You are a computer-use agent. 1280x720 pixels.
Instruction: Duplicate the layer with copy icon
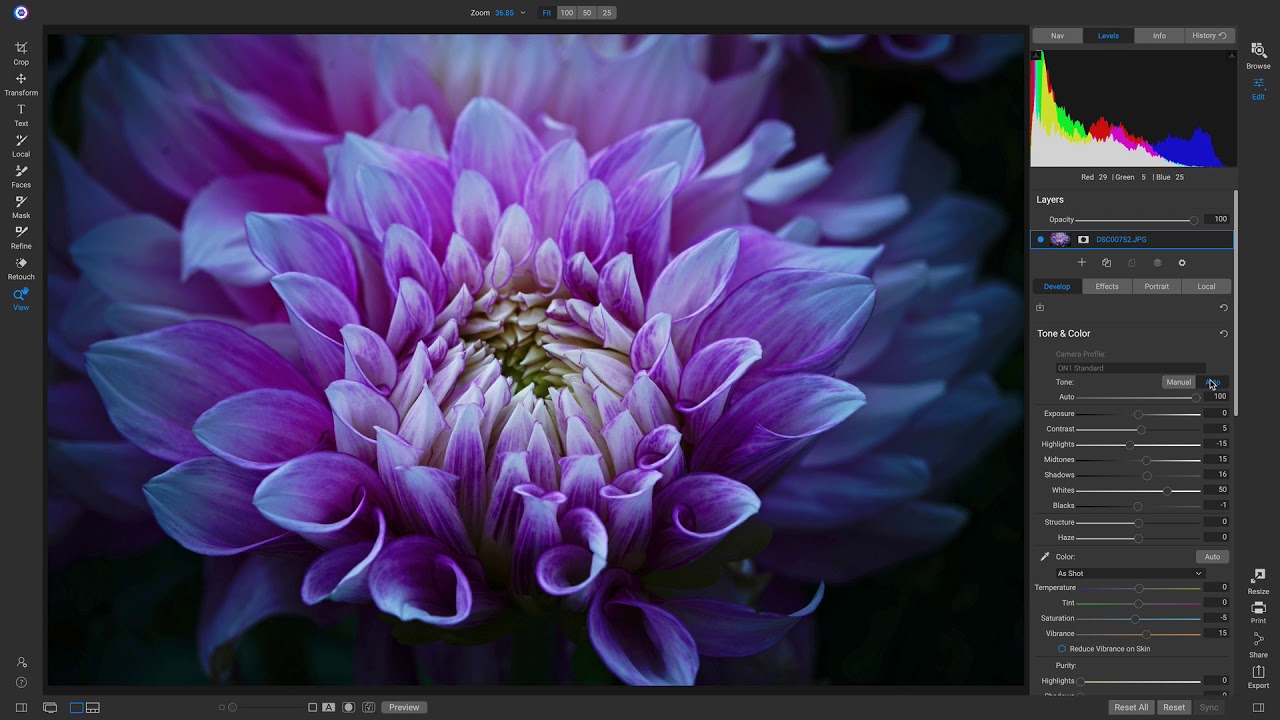(1106, 263)
